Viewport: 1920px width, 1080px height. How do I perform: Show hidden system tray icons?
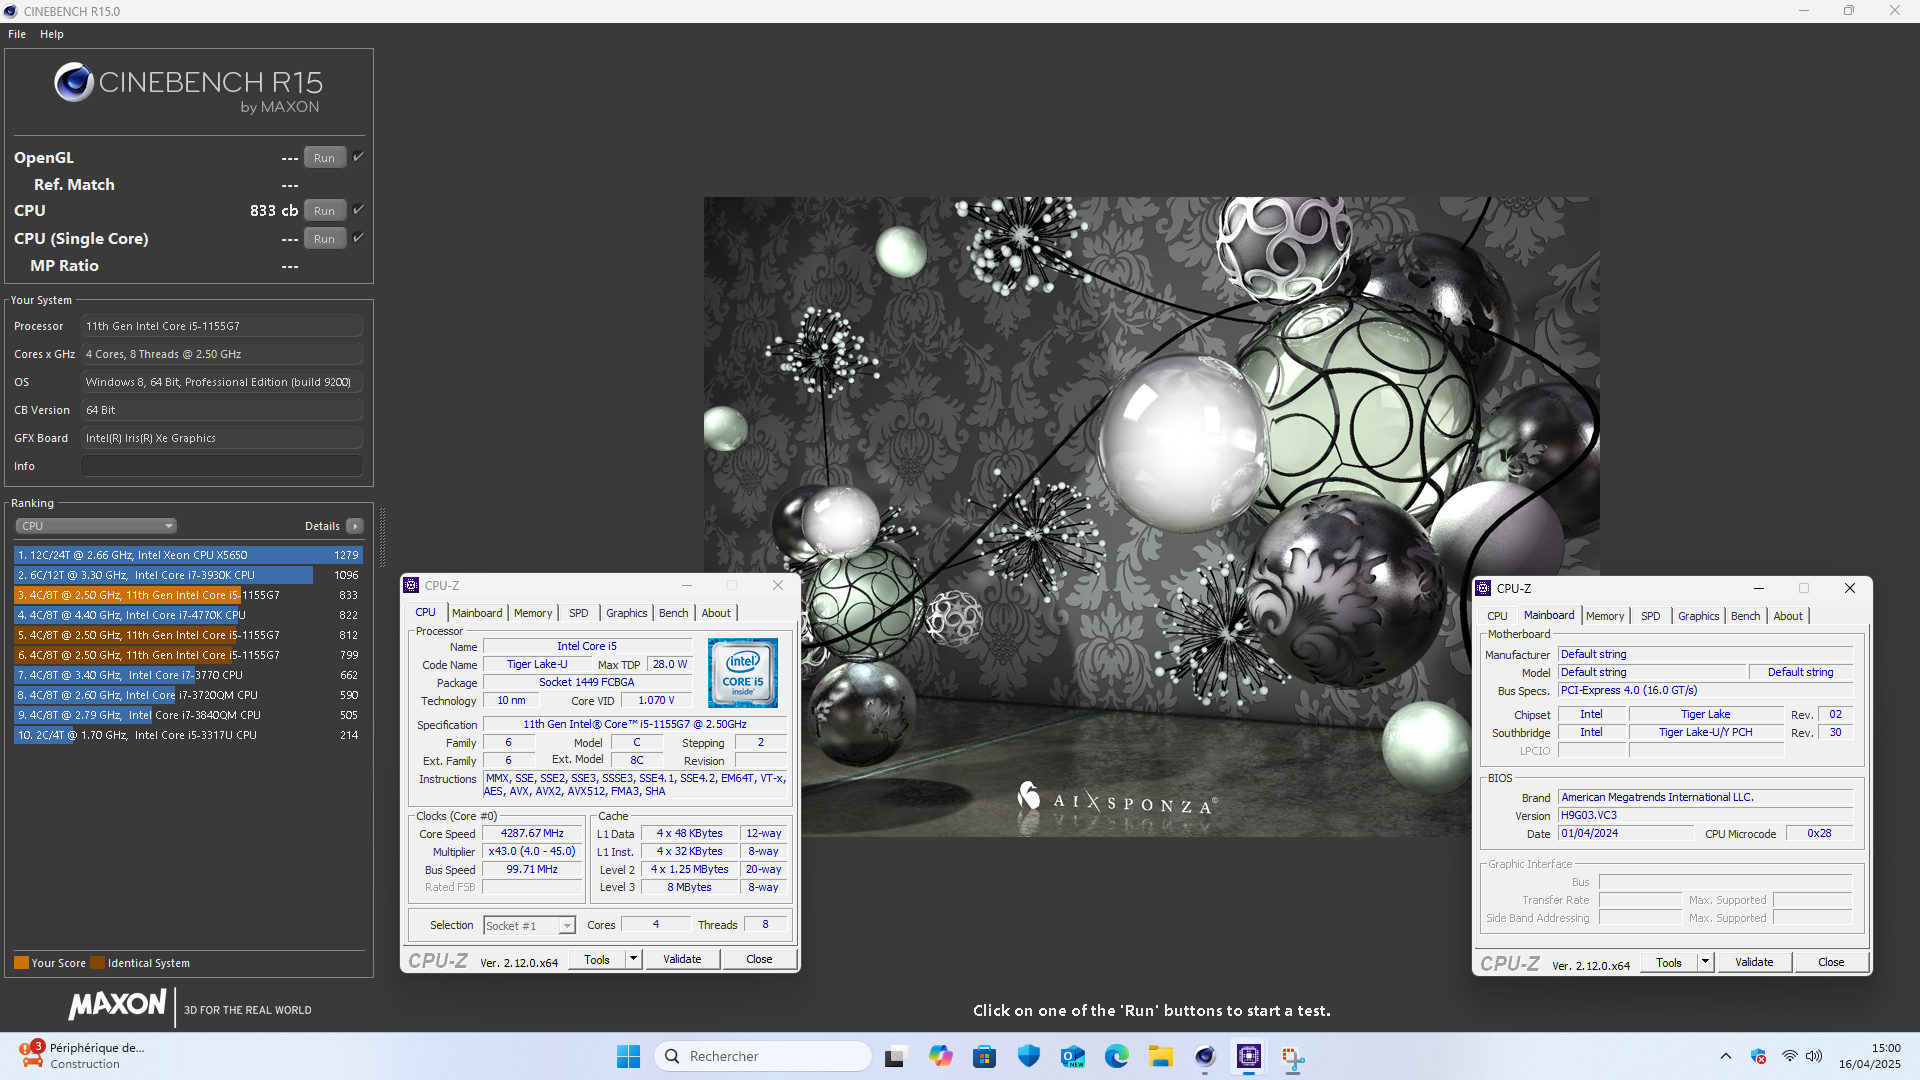(x=1726, y=1056)
